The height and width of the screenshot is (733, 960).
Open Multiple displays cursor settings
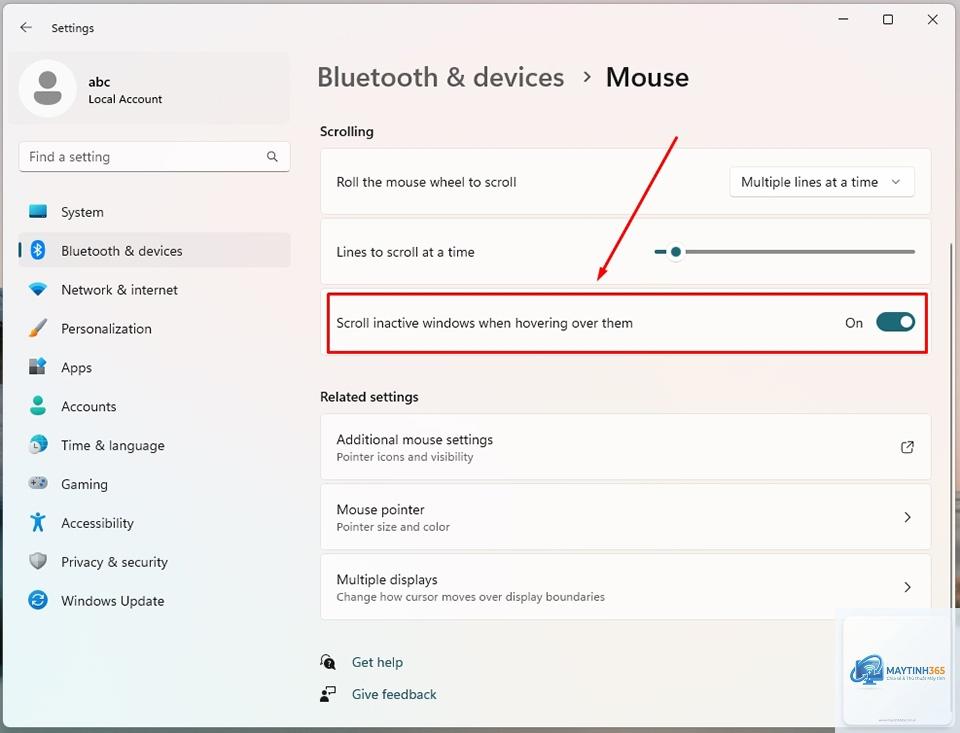tap(625, 587)
